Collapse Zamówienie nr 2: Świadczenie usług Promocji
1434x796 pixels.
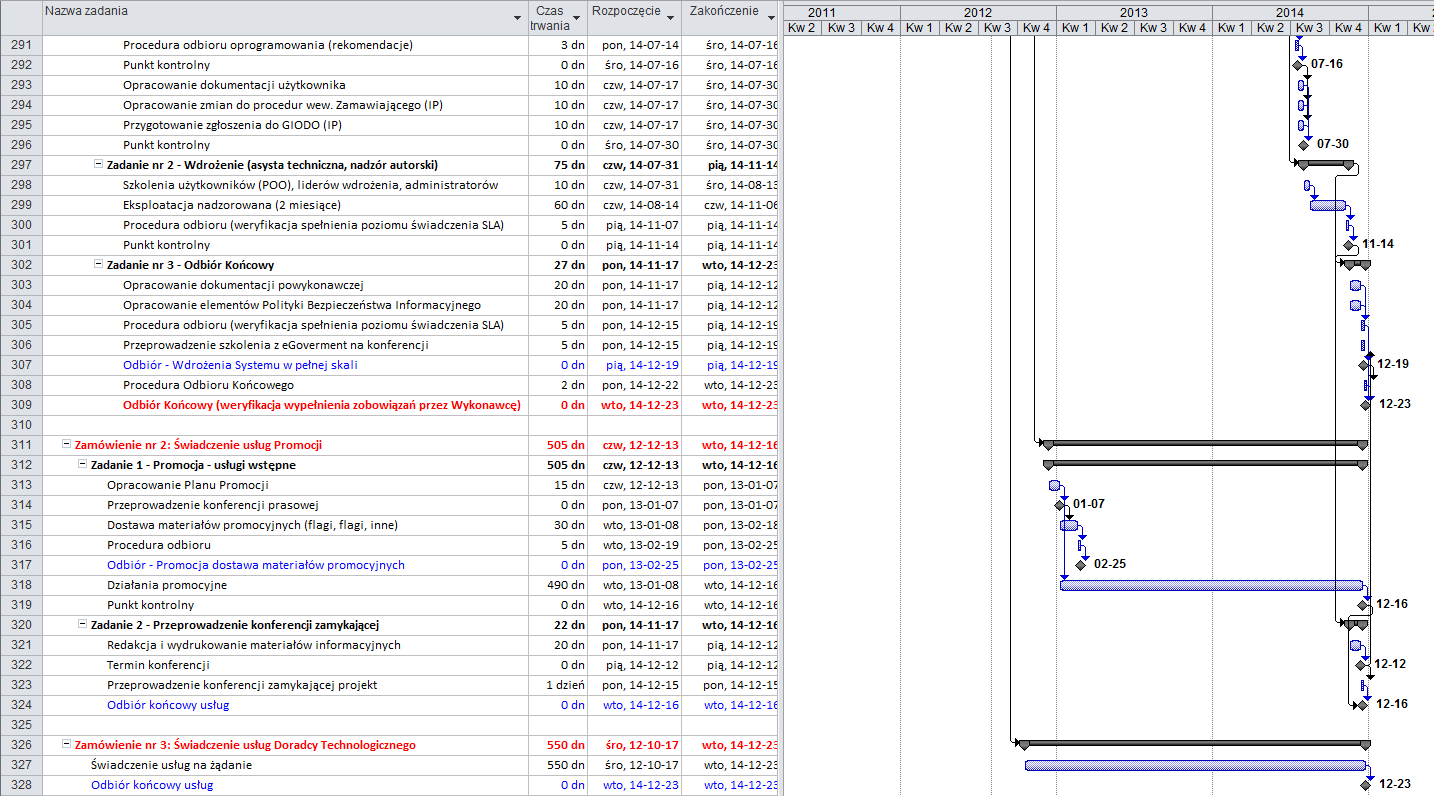click(66, 445)
